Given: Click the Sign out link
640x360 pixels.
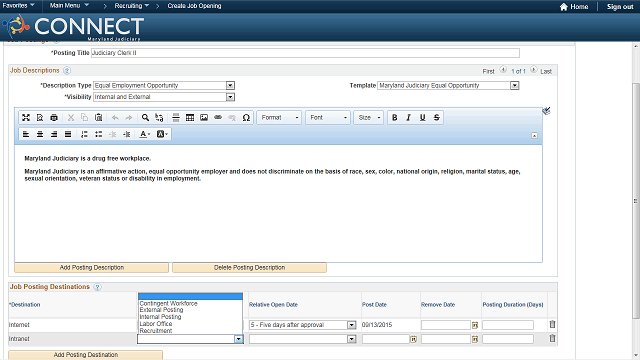Looking at the screenshot, I should click(x=620, y=7).
